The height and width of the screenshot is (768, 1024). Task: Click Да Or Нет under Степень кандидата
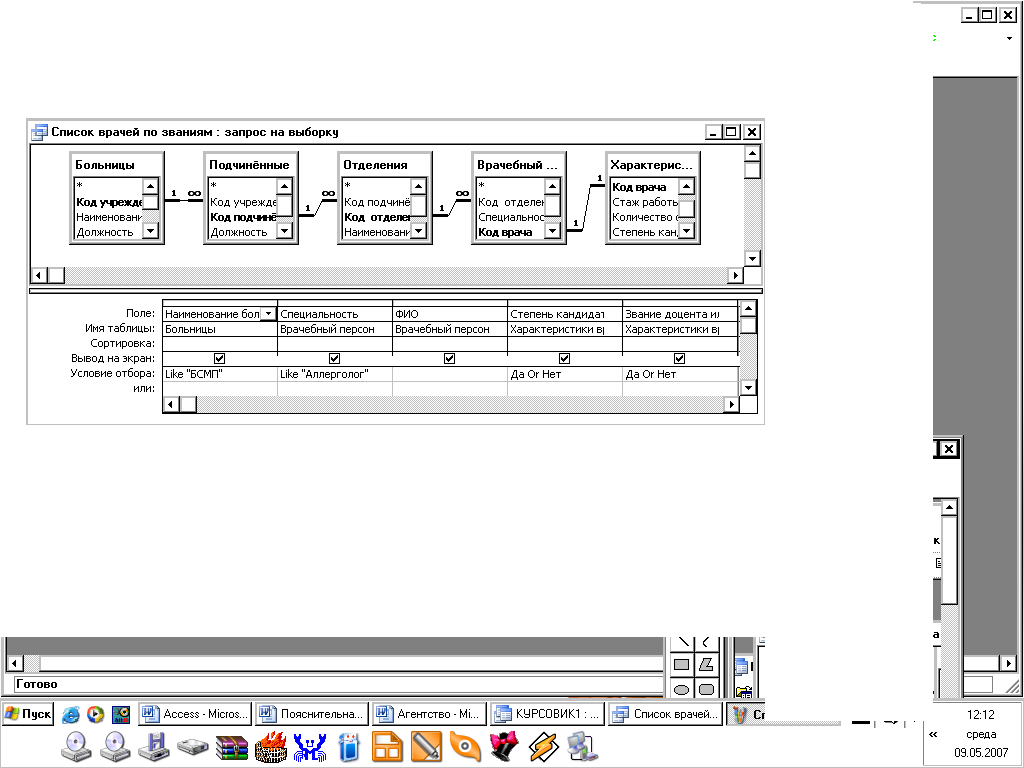(564, 374)
